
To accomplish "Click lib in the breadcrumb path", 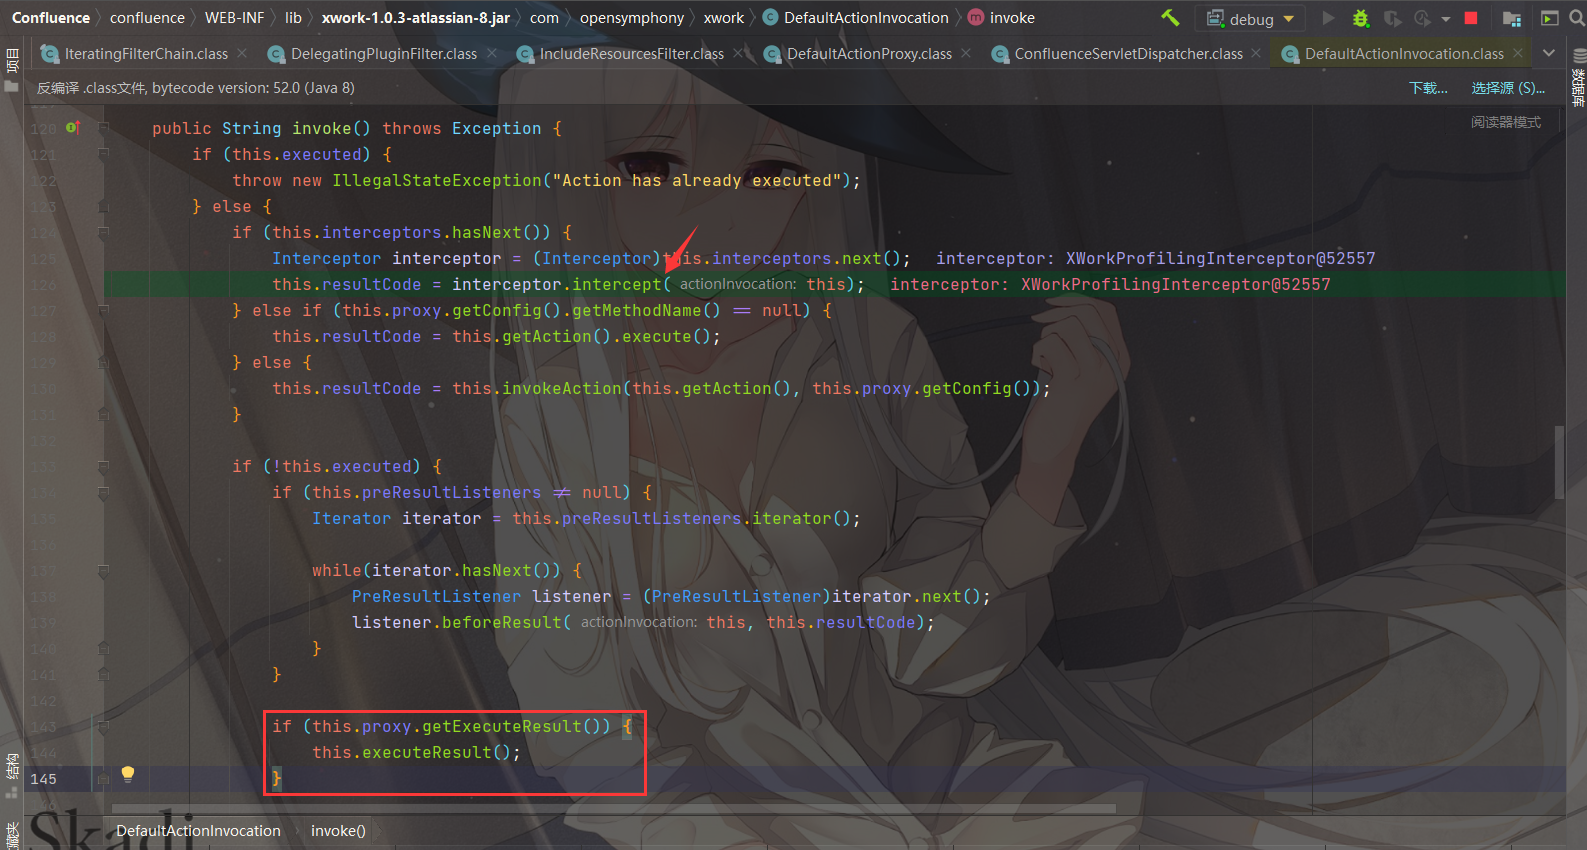I will click(x=293, y=18).
